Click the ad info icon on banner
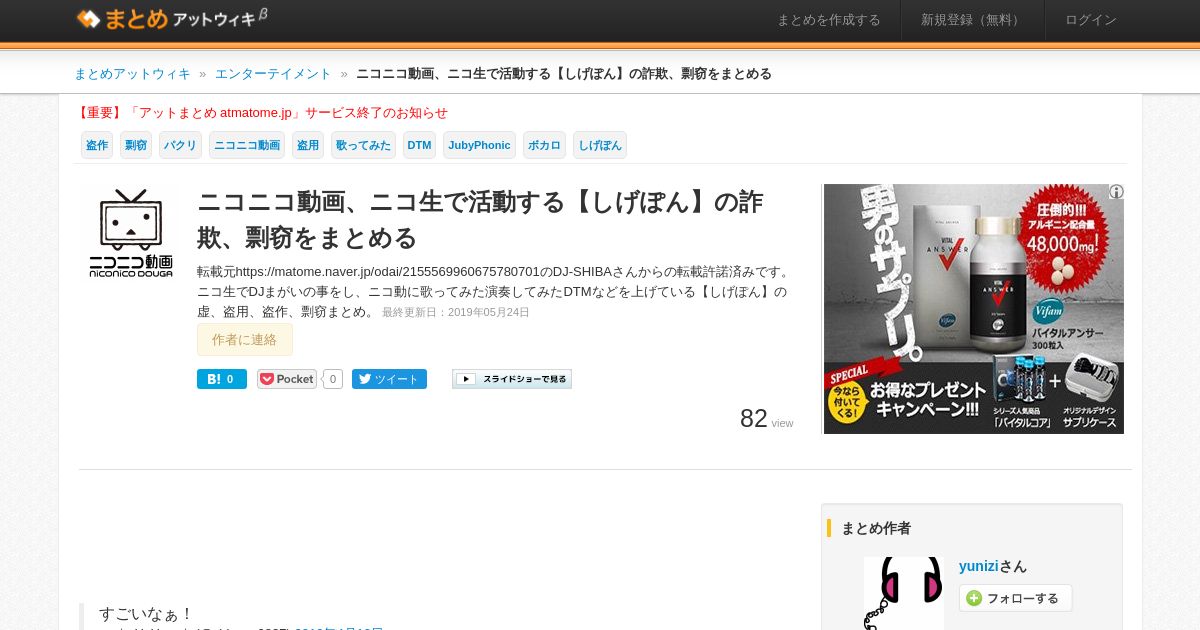Screen dimensions: 1200x630 coord(1116,192)
